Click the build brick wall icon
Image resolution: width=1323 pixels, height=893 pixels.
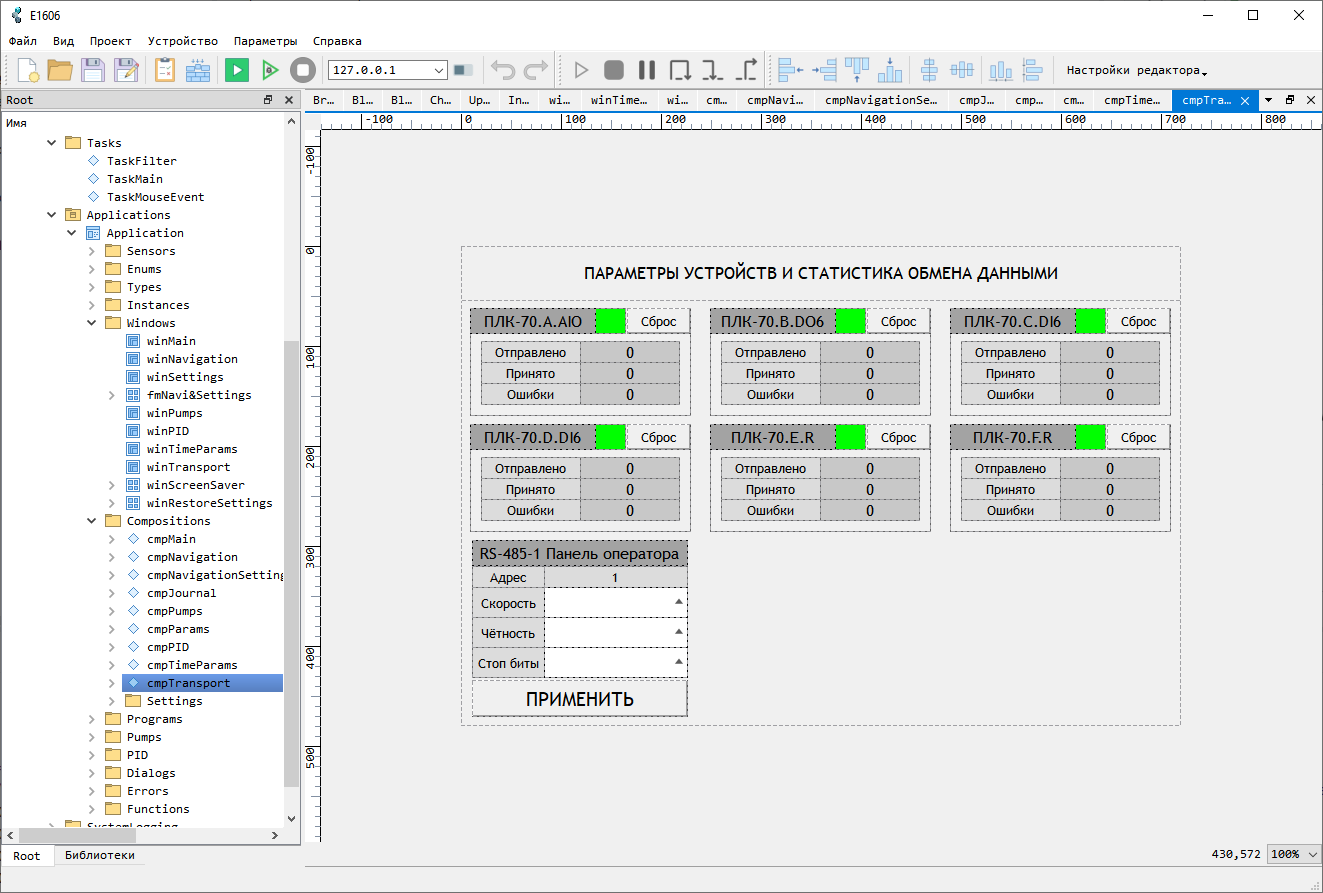[x=199, y=70]
